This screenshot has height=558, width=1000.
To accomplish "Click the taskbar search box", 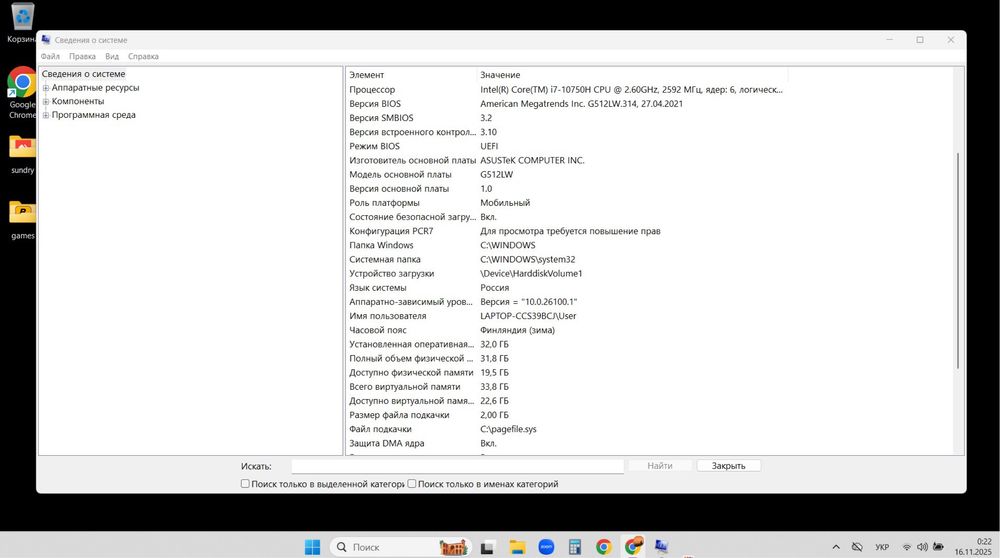I will tap(401, 547).
